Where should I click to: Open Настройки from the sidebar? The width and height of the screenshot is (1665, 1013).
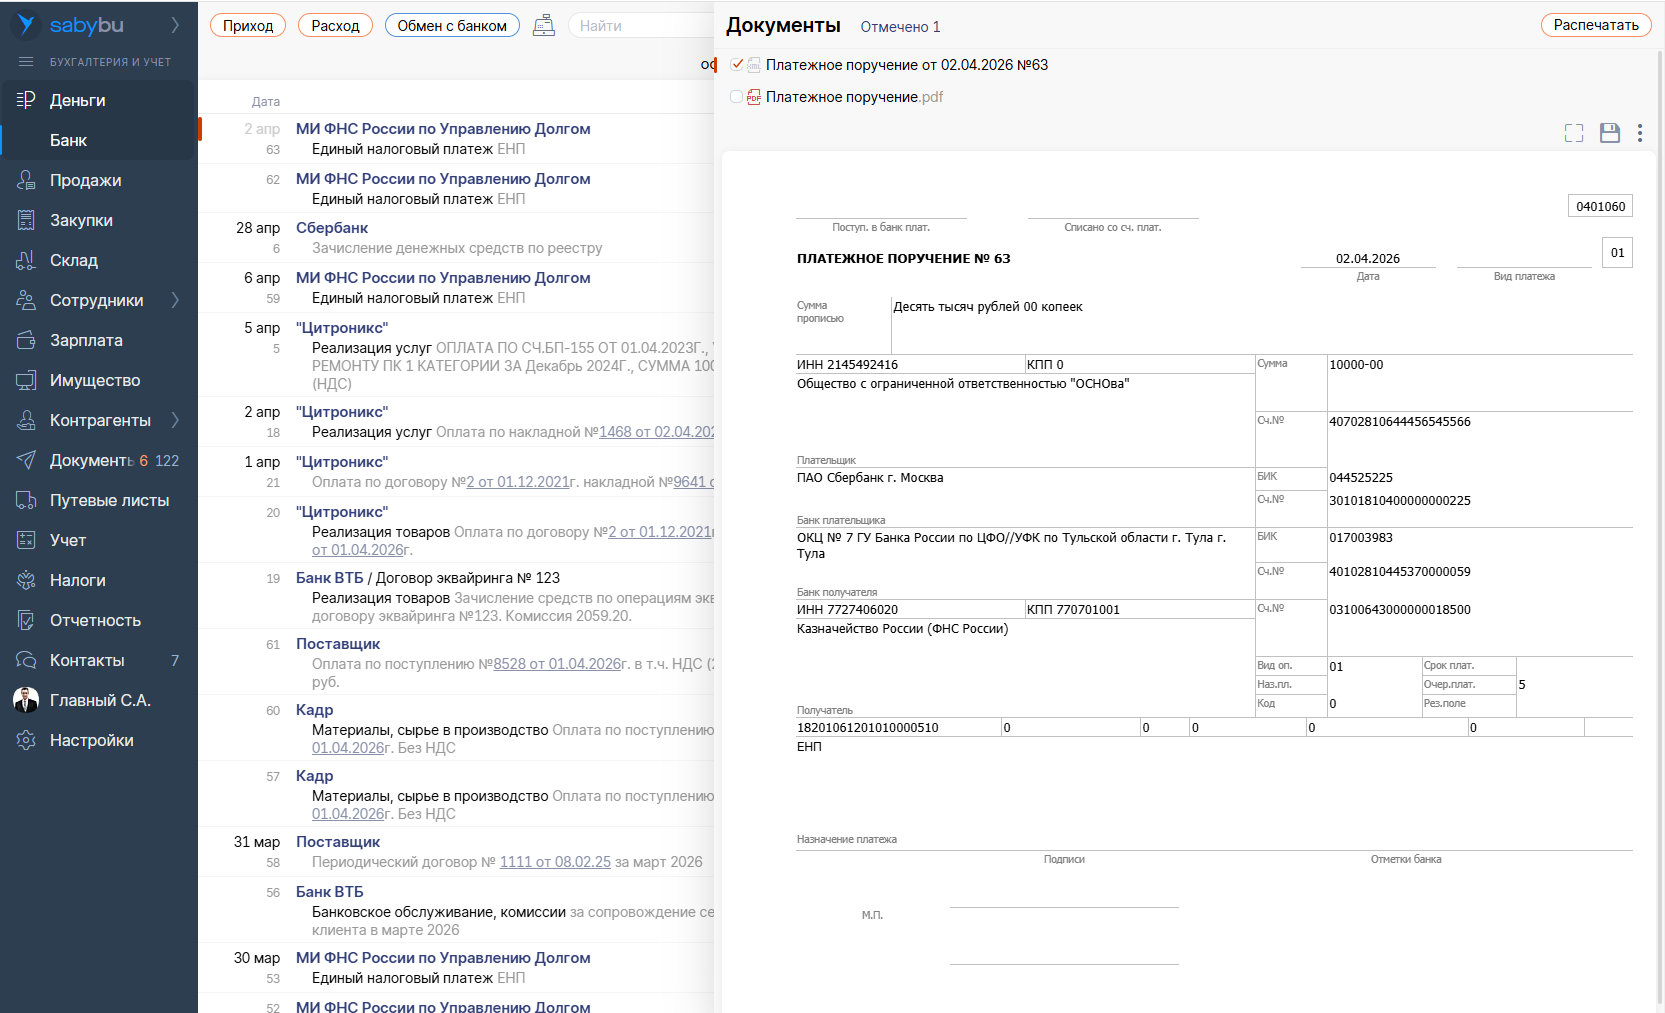point(91,740)
